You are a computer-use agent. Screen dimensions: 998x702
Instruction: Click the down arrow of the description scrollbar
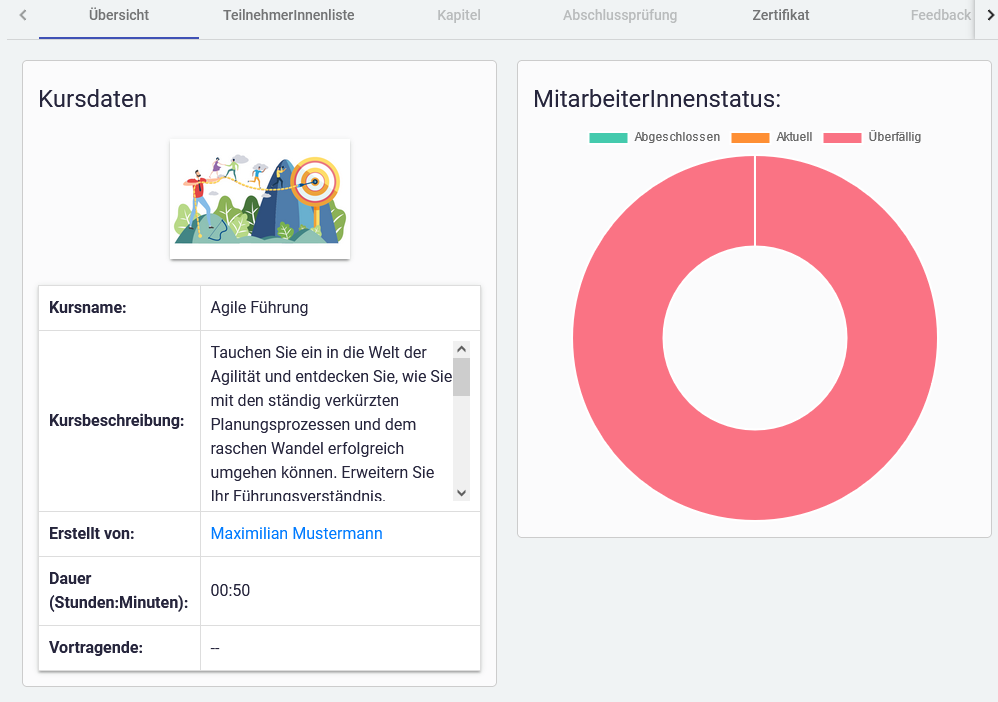click(x=461, y=493)
